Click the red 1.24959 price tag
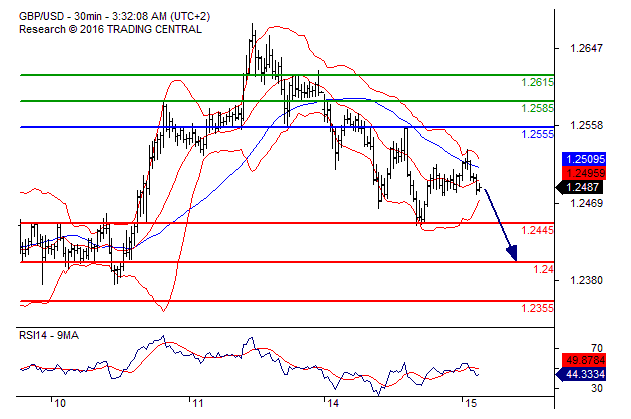The image size is (631, 419). tap(584, 173)
